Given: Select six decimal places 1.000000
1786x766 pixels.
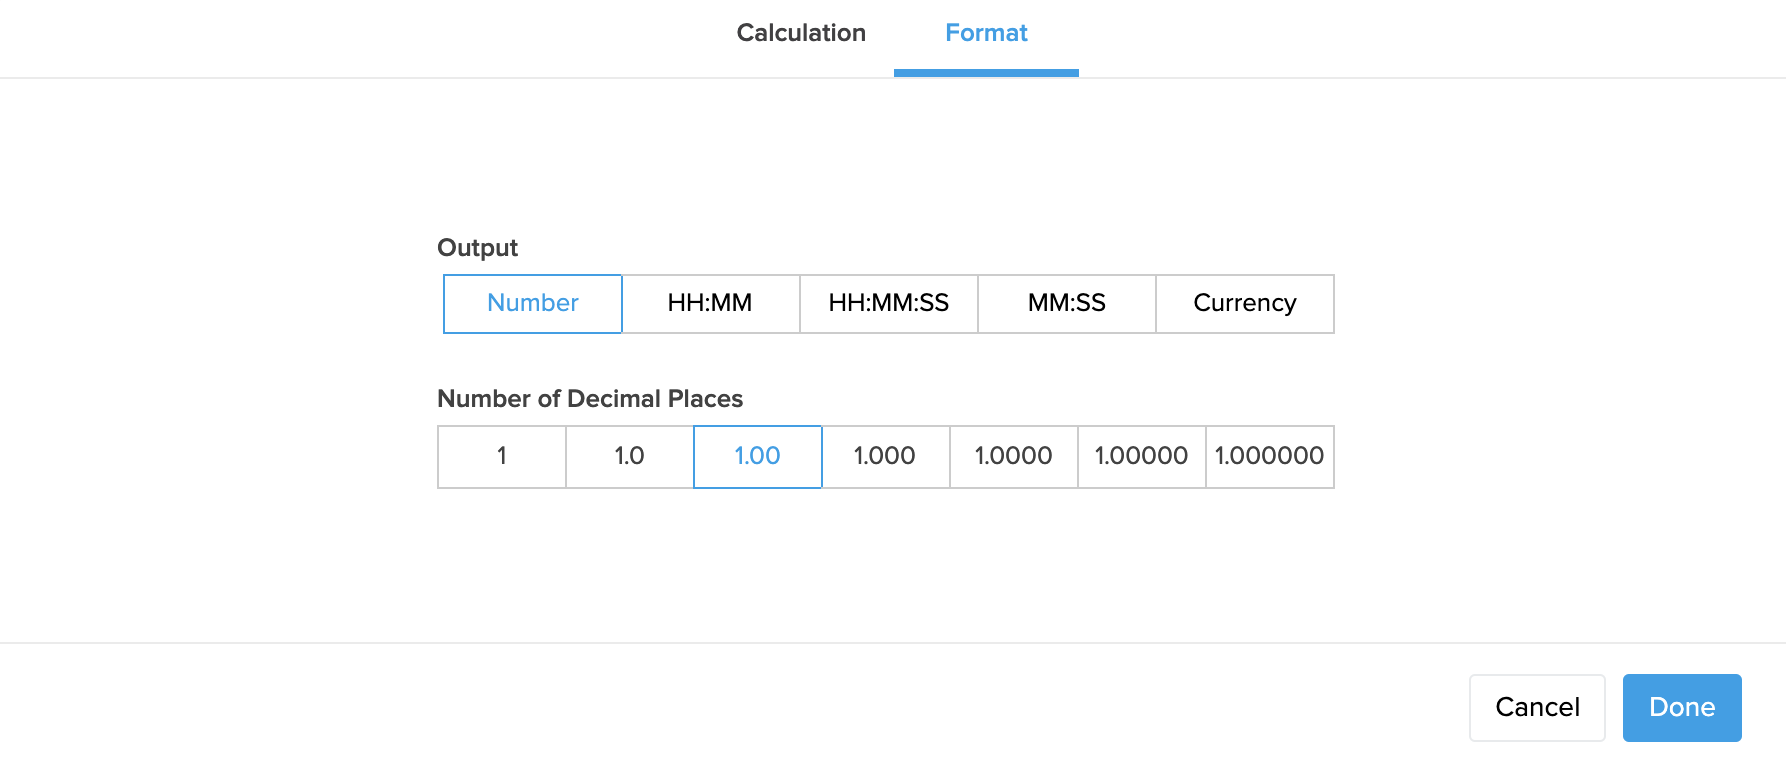Looking at the screenshot, I should coord(1269,457).
